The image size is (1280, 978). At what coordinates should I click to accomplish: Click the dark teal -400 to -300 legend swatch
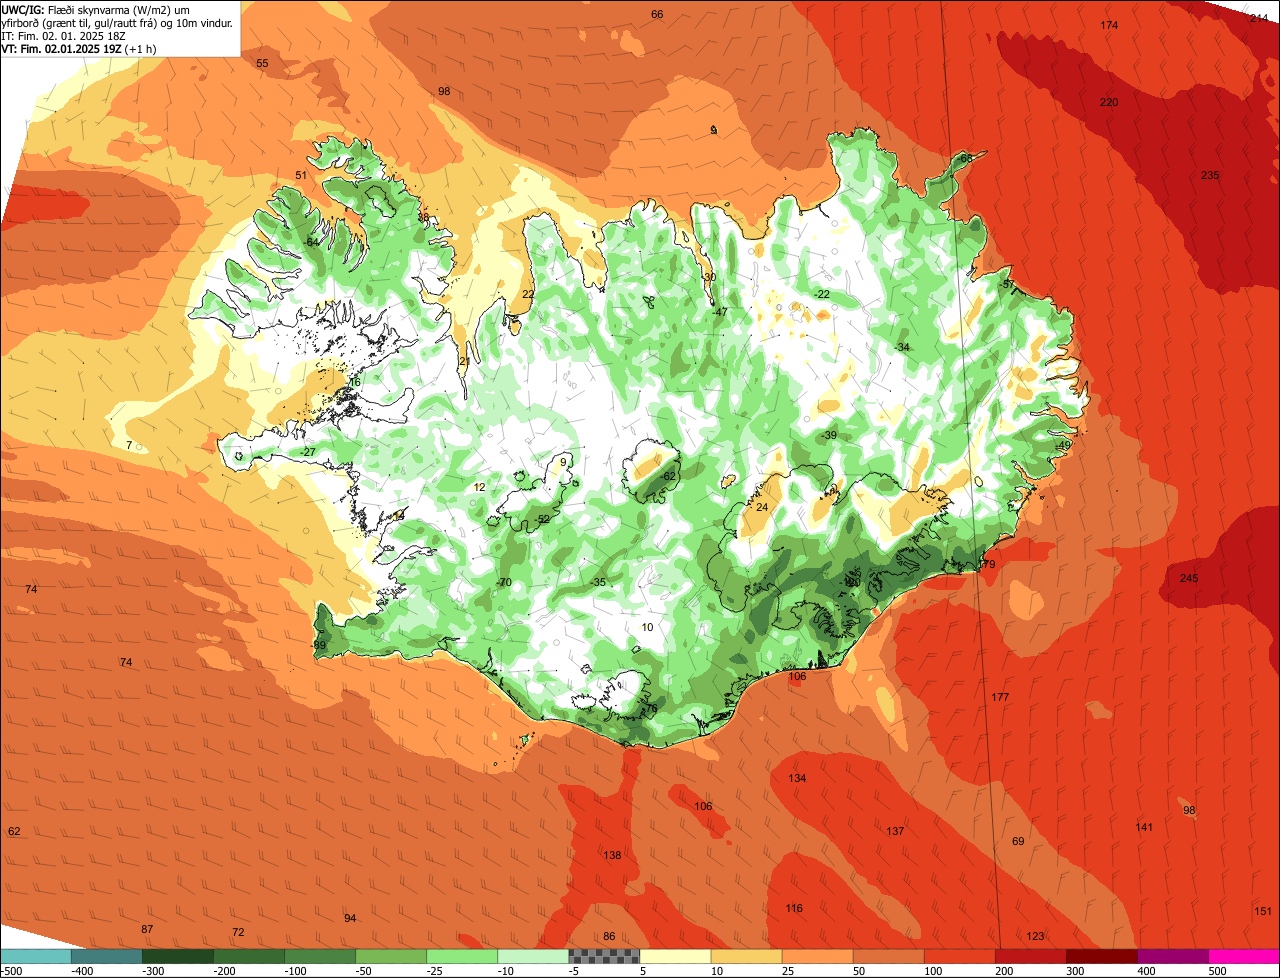coord(107,956)
